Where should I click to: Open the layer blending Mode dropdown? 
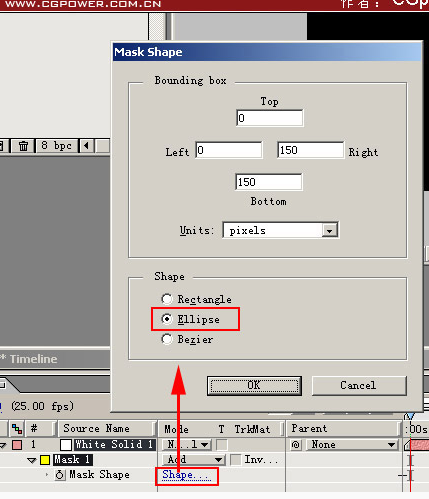[186, 445]
